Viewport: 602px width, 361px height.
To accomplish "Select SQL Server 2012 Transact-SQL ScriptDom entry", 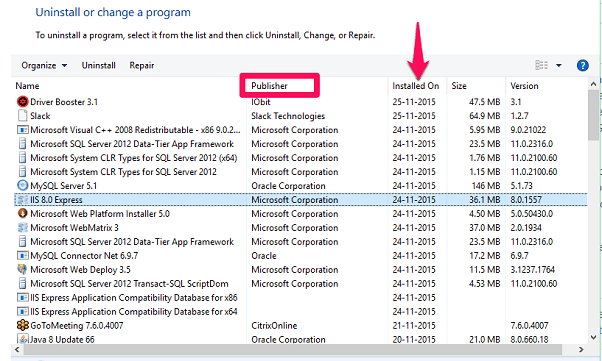I will point(129,284).
